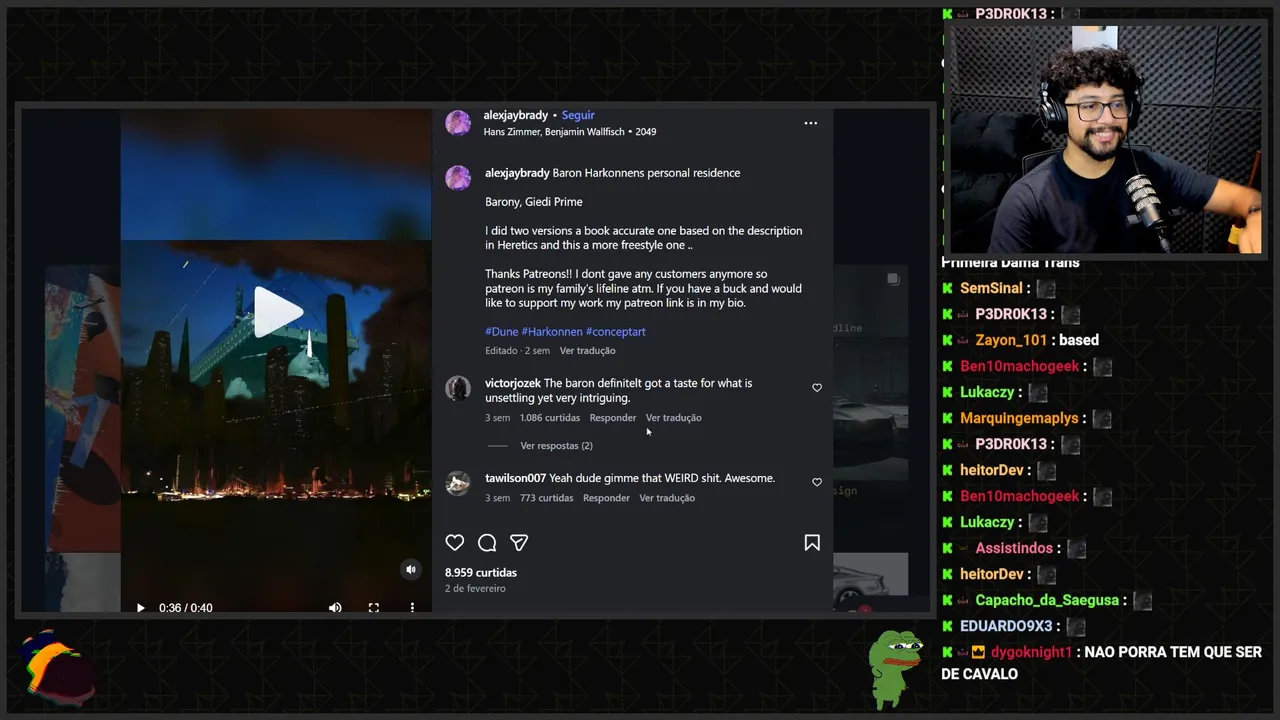
Task: Share the post via the paper-plane icon
Action: (x=519, y=542)
